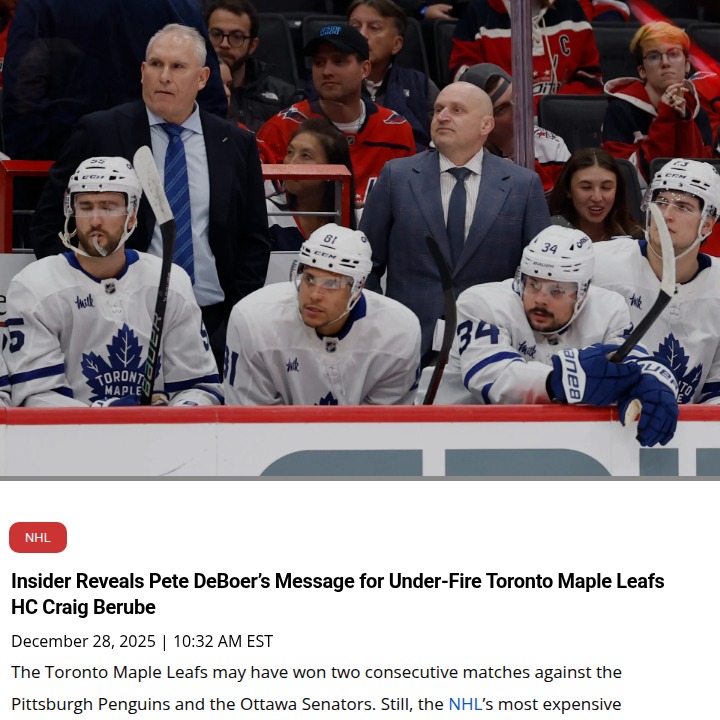Click the 10:32 AM EST timestamp
The width and height of the screenshot is (720, 720).
[223, 641]
